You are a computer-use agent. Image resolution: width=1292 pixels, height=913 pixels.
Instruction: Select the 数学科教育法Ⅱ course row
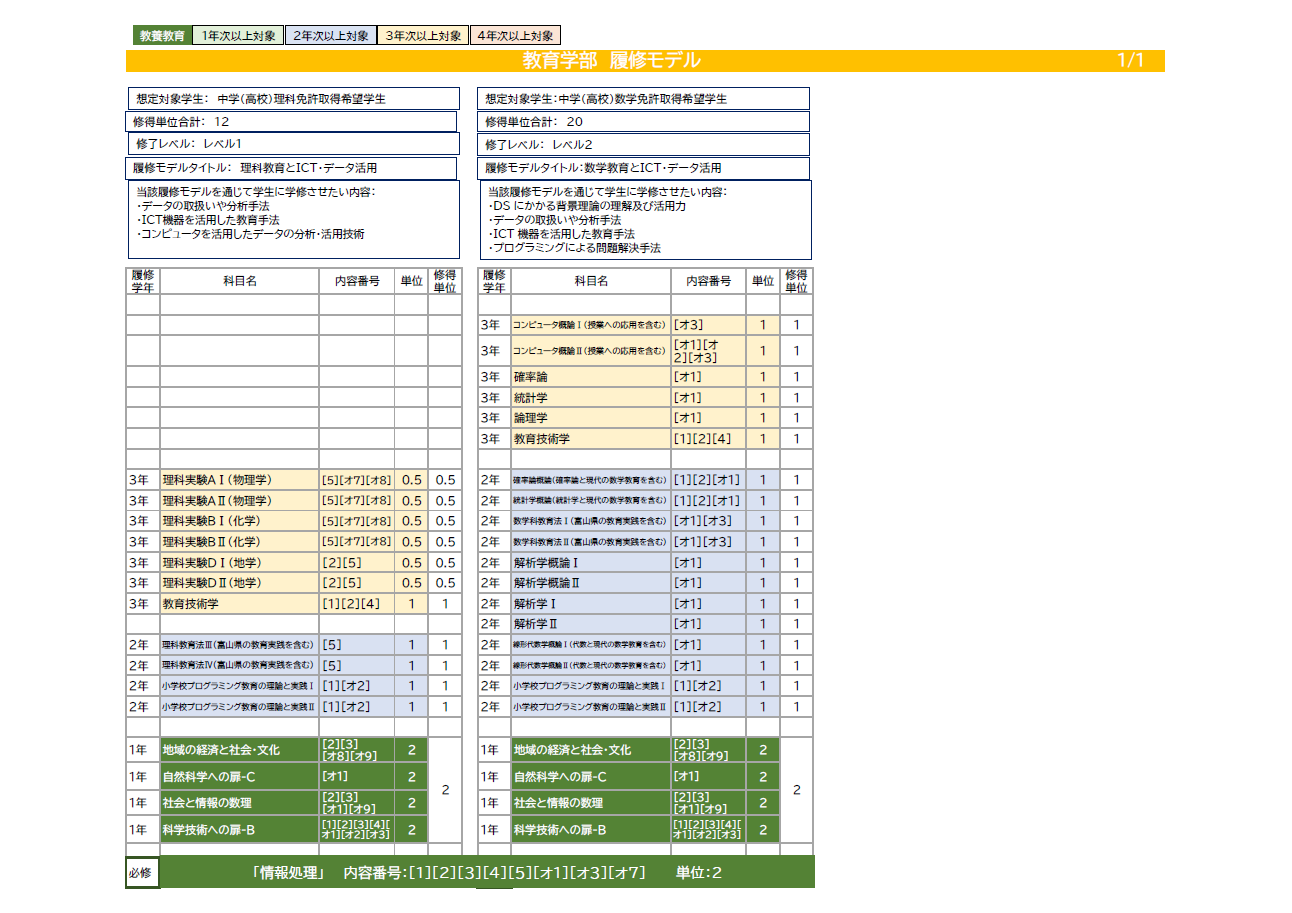point(646,542)
